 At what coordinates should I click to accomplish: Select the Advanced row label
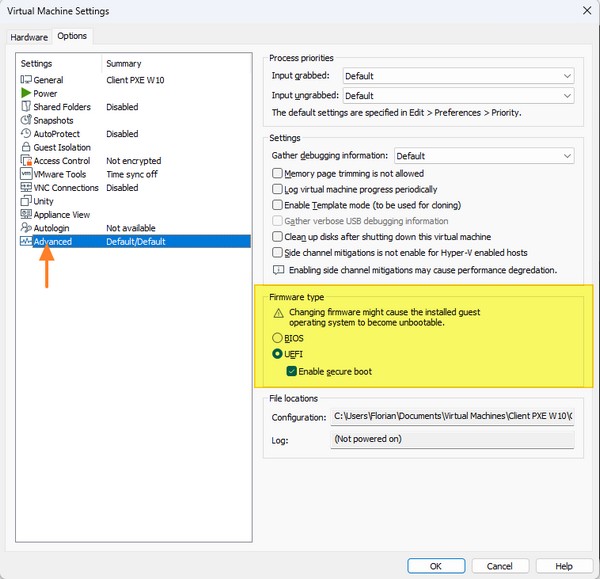click(52, 241)
